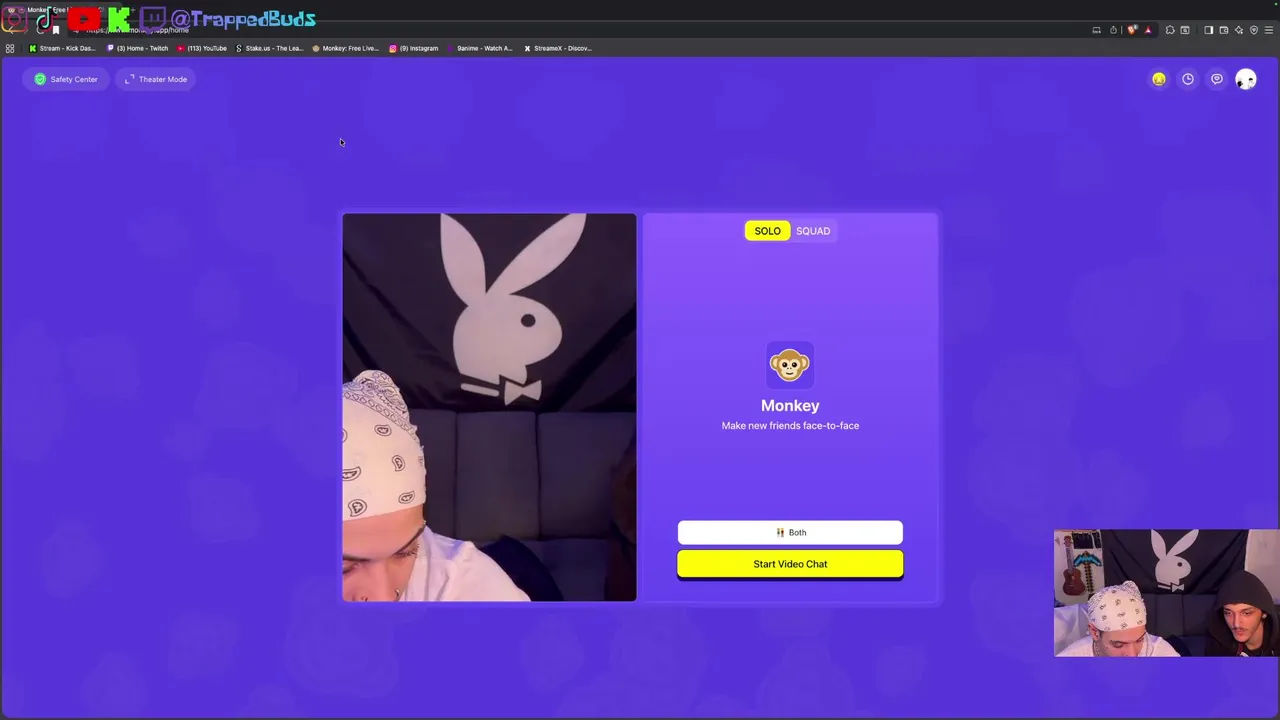Open the browser hamburger menu

pos(1269,30)
